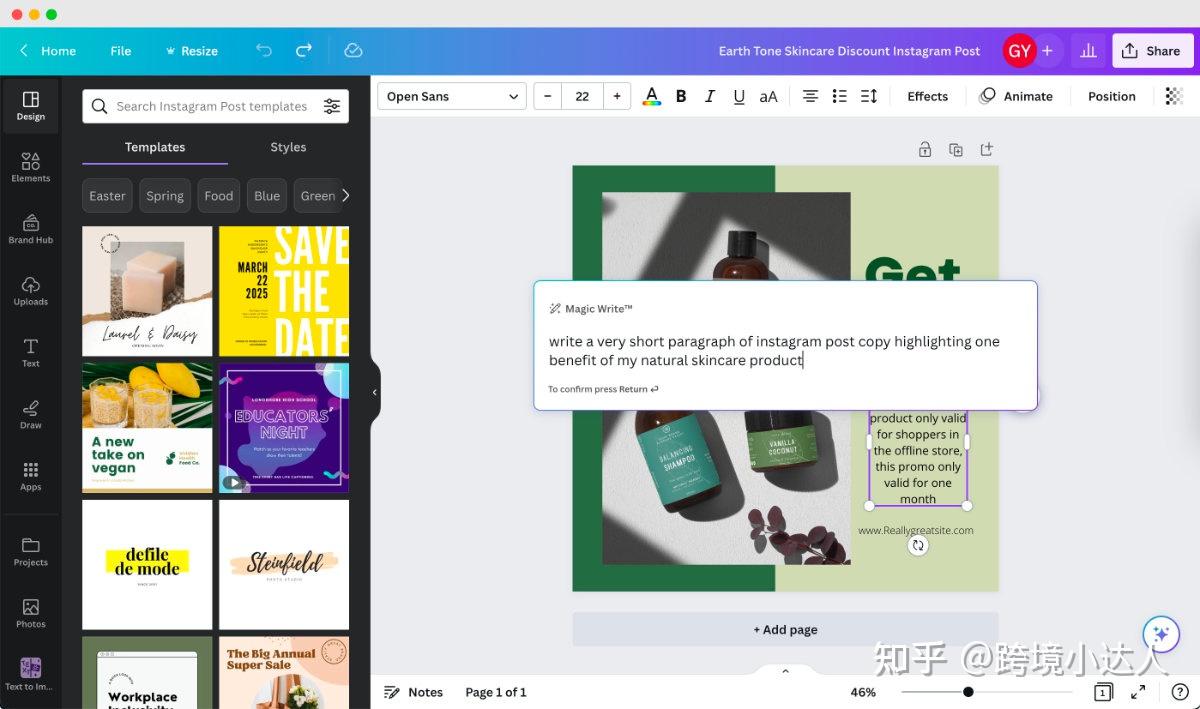
Task: Open the Uploads panel
Action: (30, 290)
